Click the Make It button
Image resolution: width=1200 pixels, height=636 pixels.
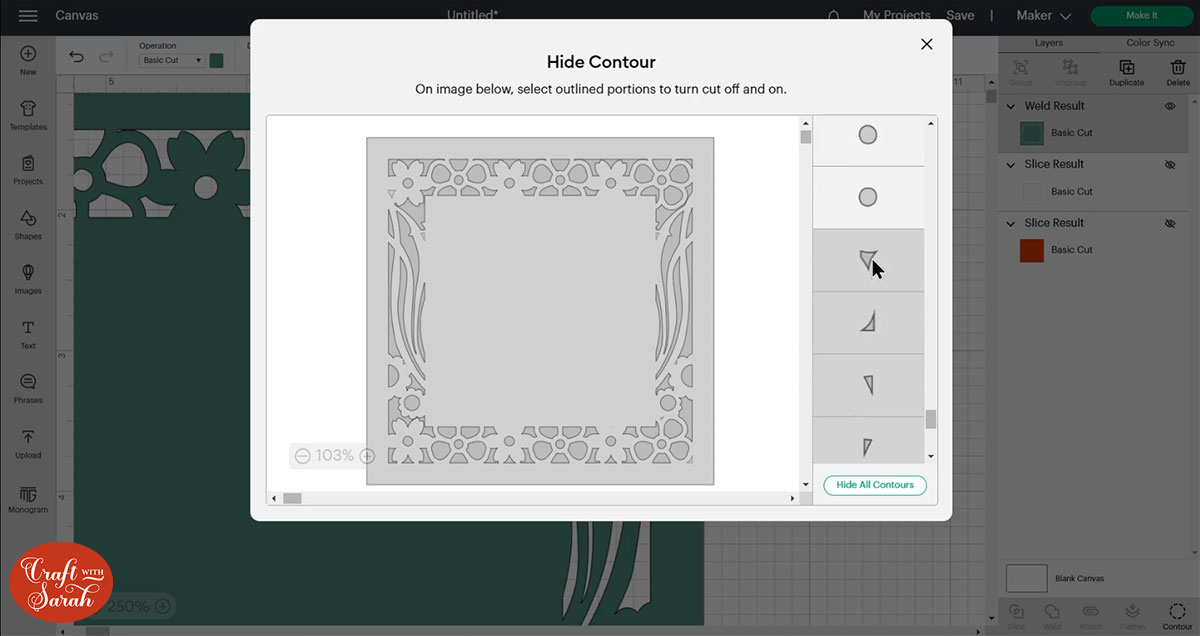pos(1141,16)
